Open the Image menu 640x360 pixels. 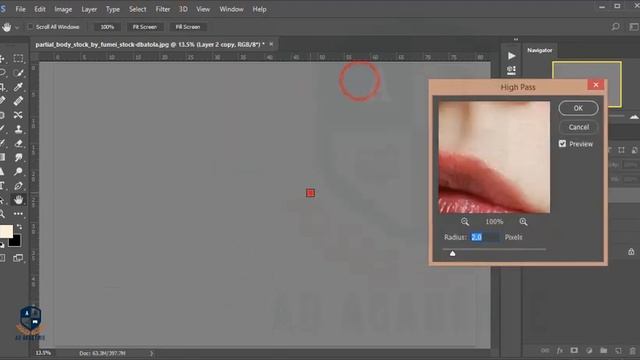pos(63,9)
